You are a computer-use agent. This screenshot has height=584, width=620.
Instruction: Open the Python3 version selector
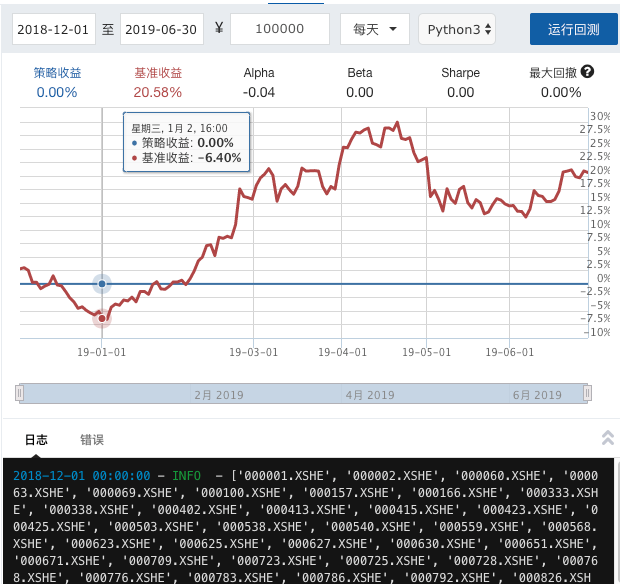[x=457, y=29]
